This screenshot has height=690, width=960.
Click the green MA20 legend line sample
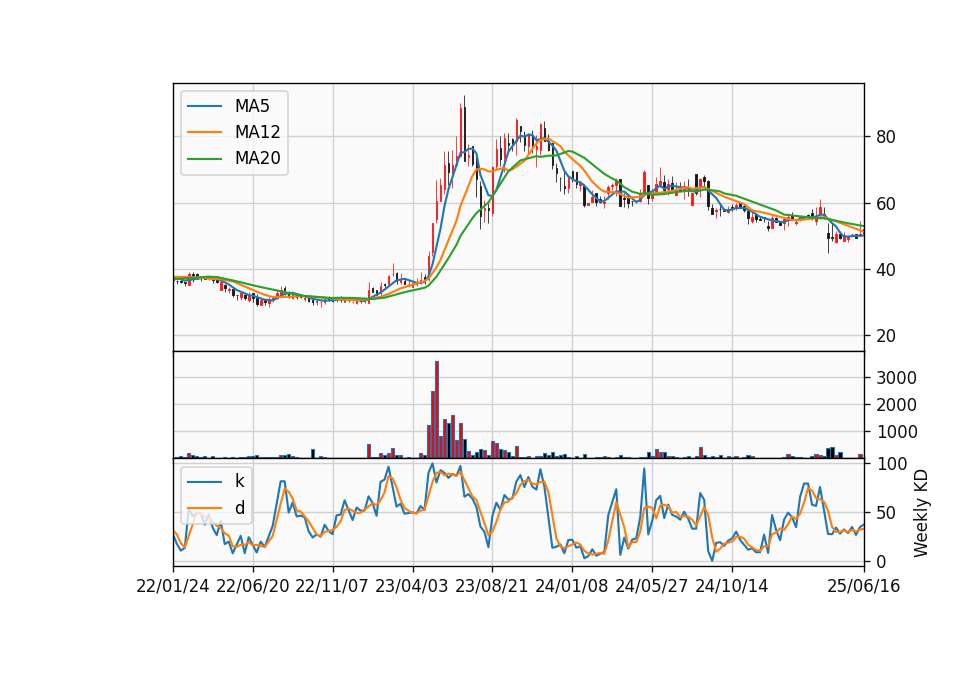tap(204, 159)
